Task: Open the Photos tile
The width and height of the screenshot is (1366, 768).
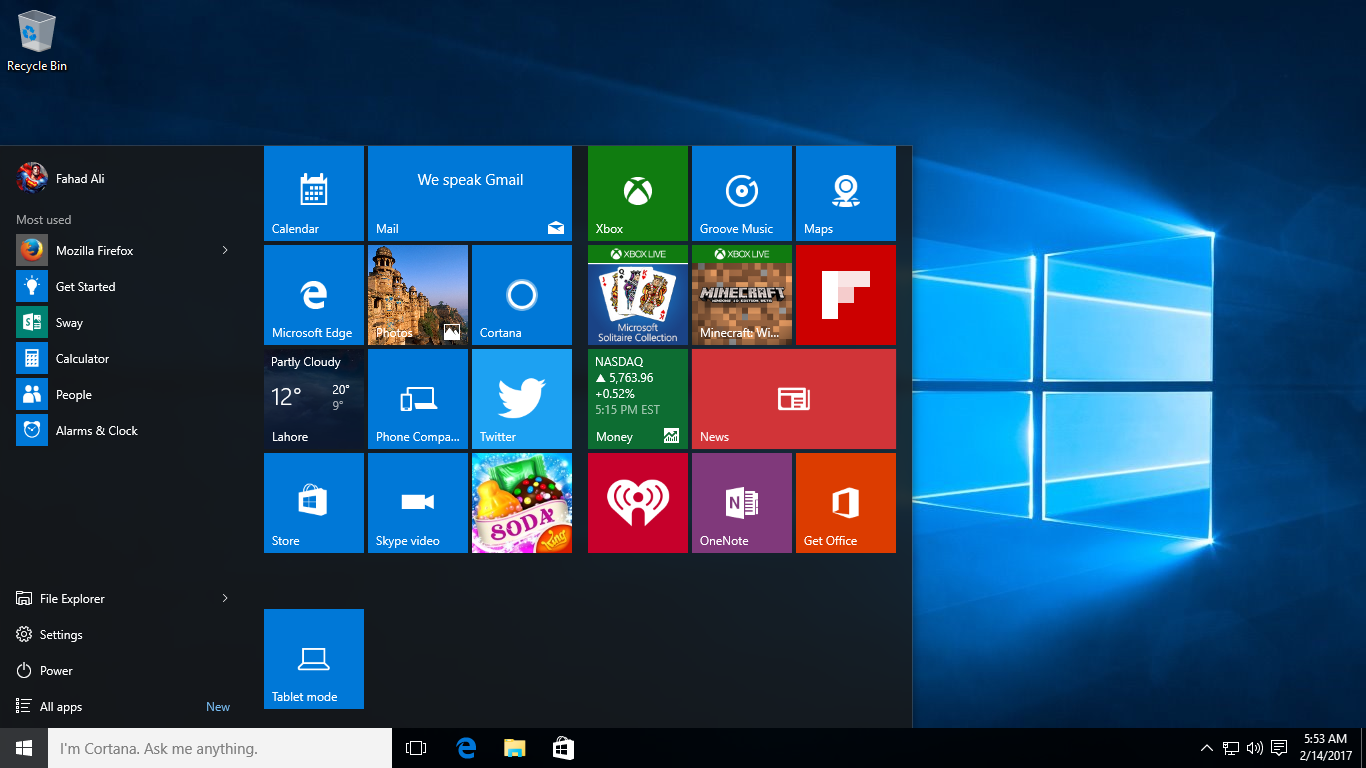Action: coord(418,295)
